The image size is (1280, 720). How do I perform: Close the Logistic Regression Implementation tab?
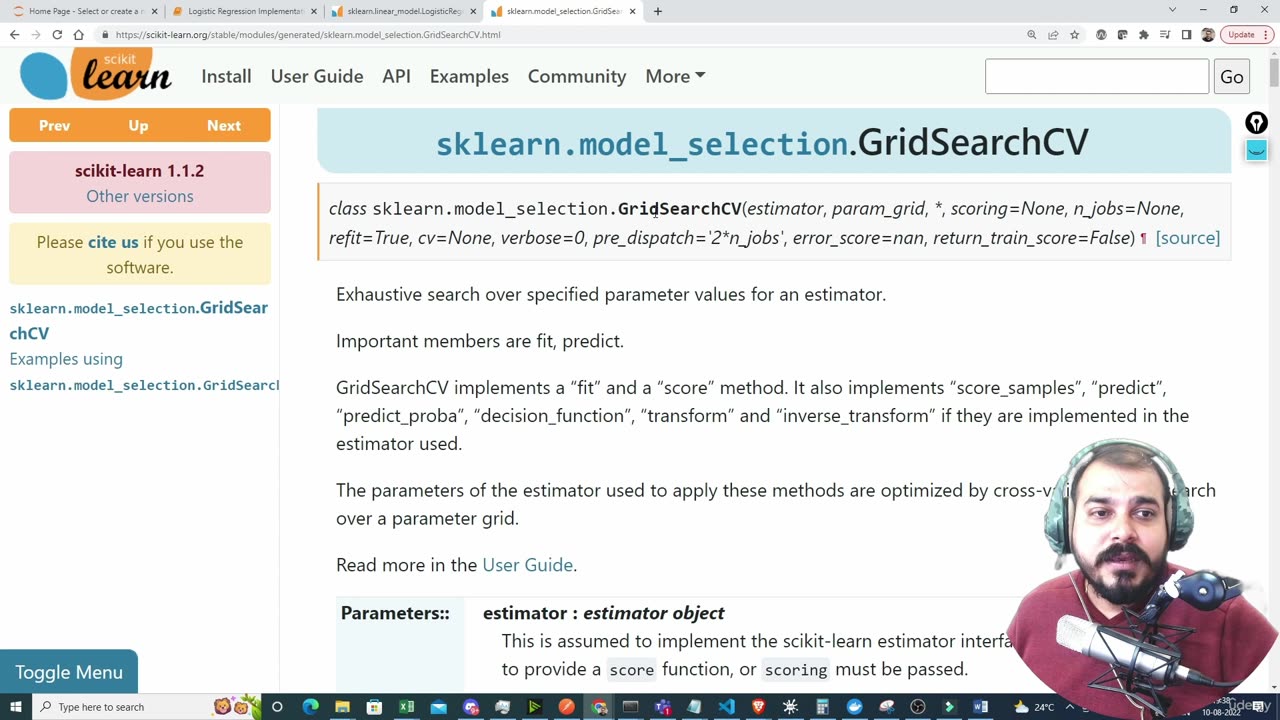[313, 11]
